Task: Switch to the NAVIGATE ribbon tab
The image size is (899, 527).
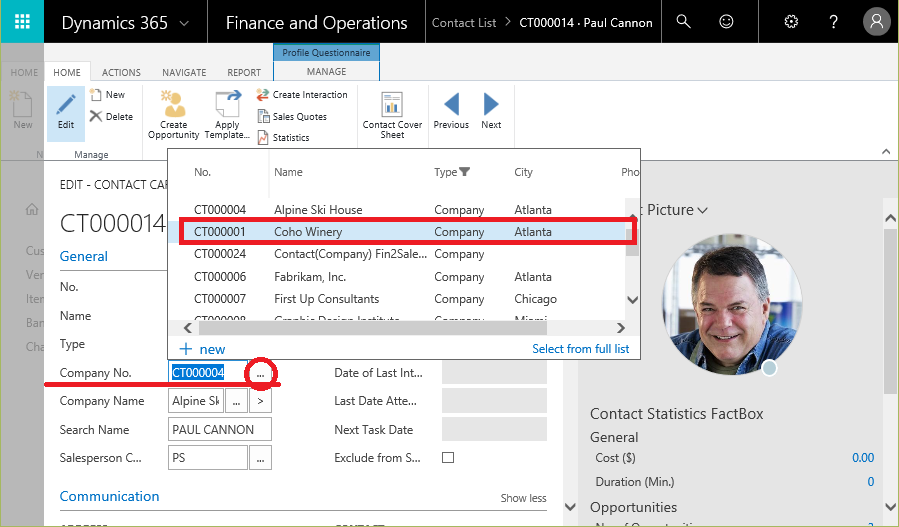Action: tap(184, 72)
